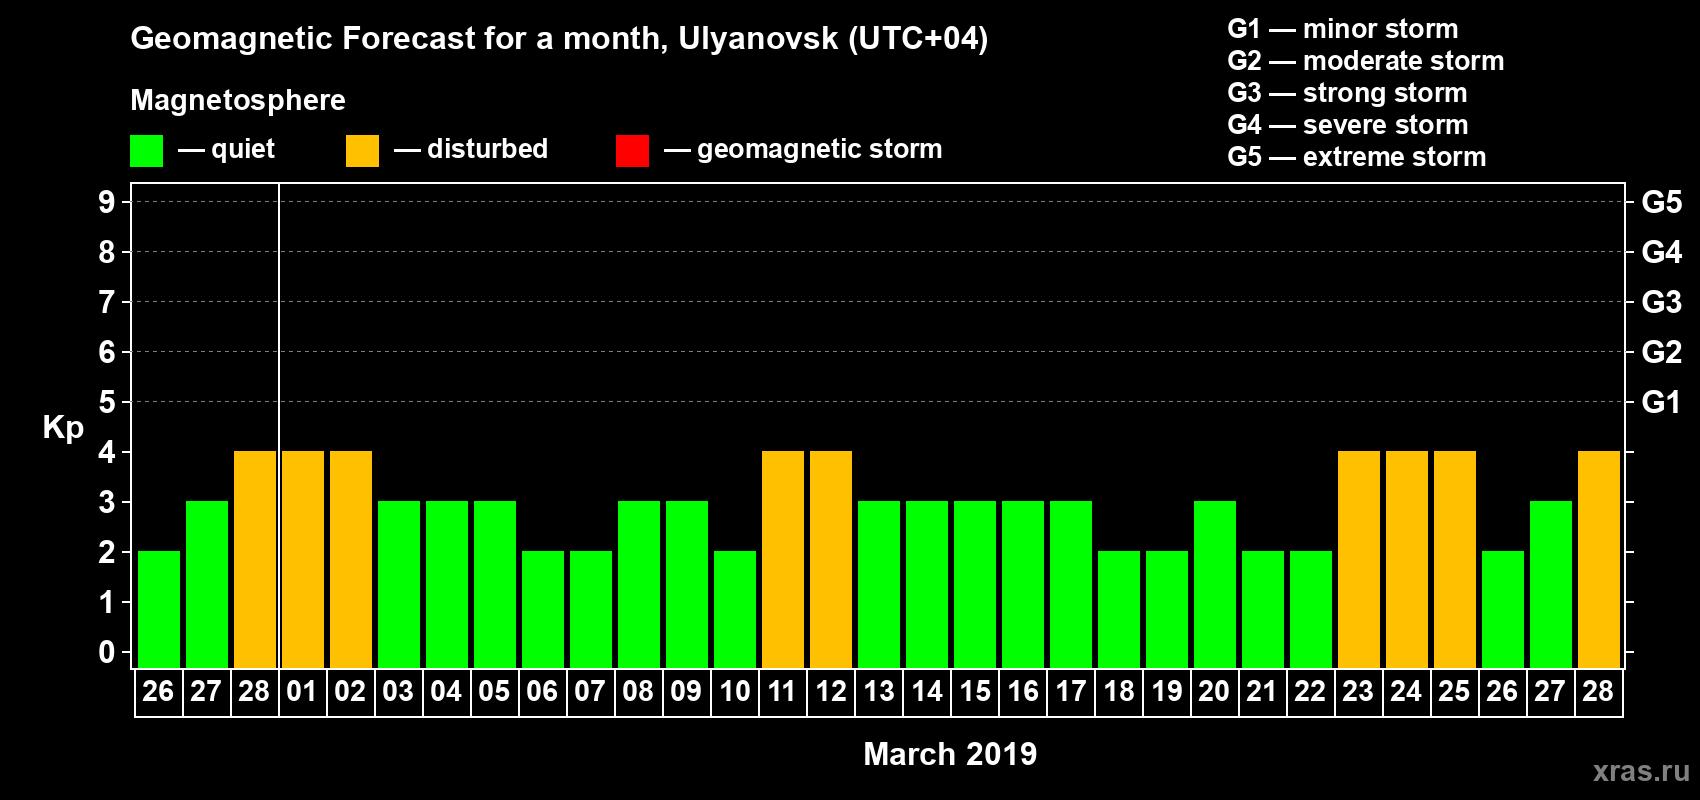The width and height of the screenshot is (1700, 800).
Task: Click the date label 07 on axis
Action: click(590, 691)
